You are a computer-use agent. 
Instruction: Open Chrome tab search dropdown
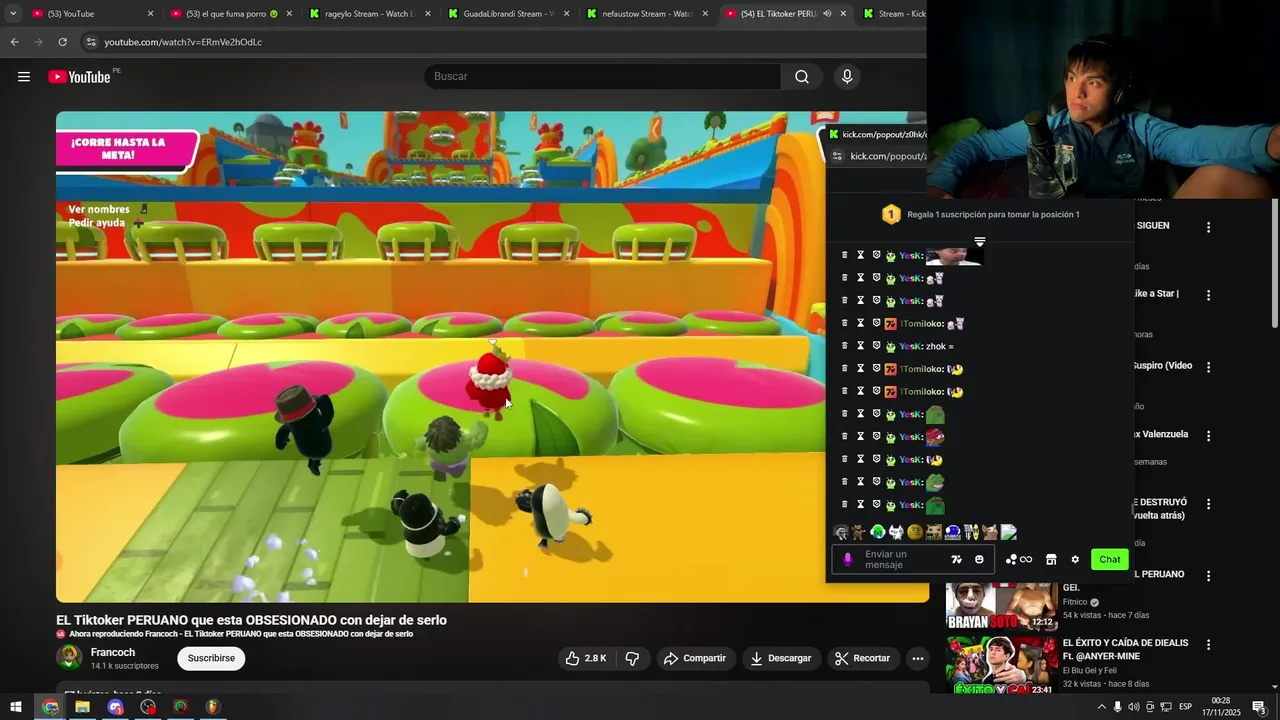(x=13, y=14)
